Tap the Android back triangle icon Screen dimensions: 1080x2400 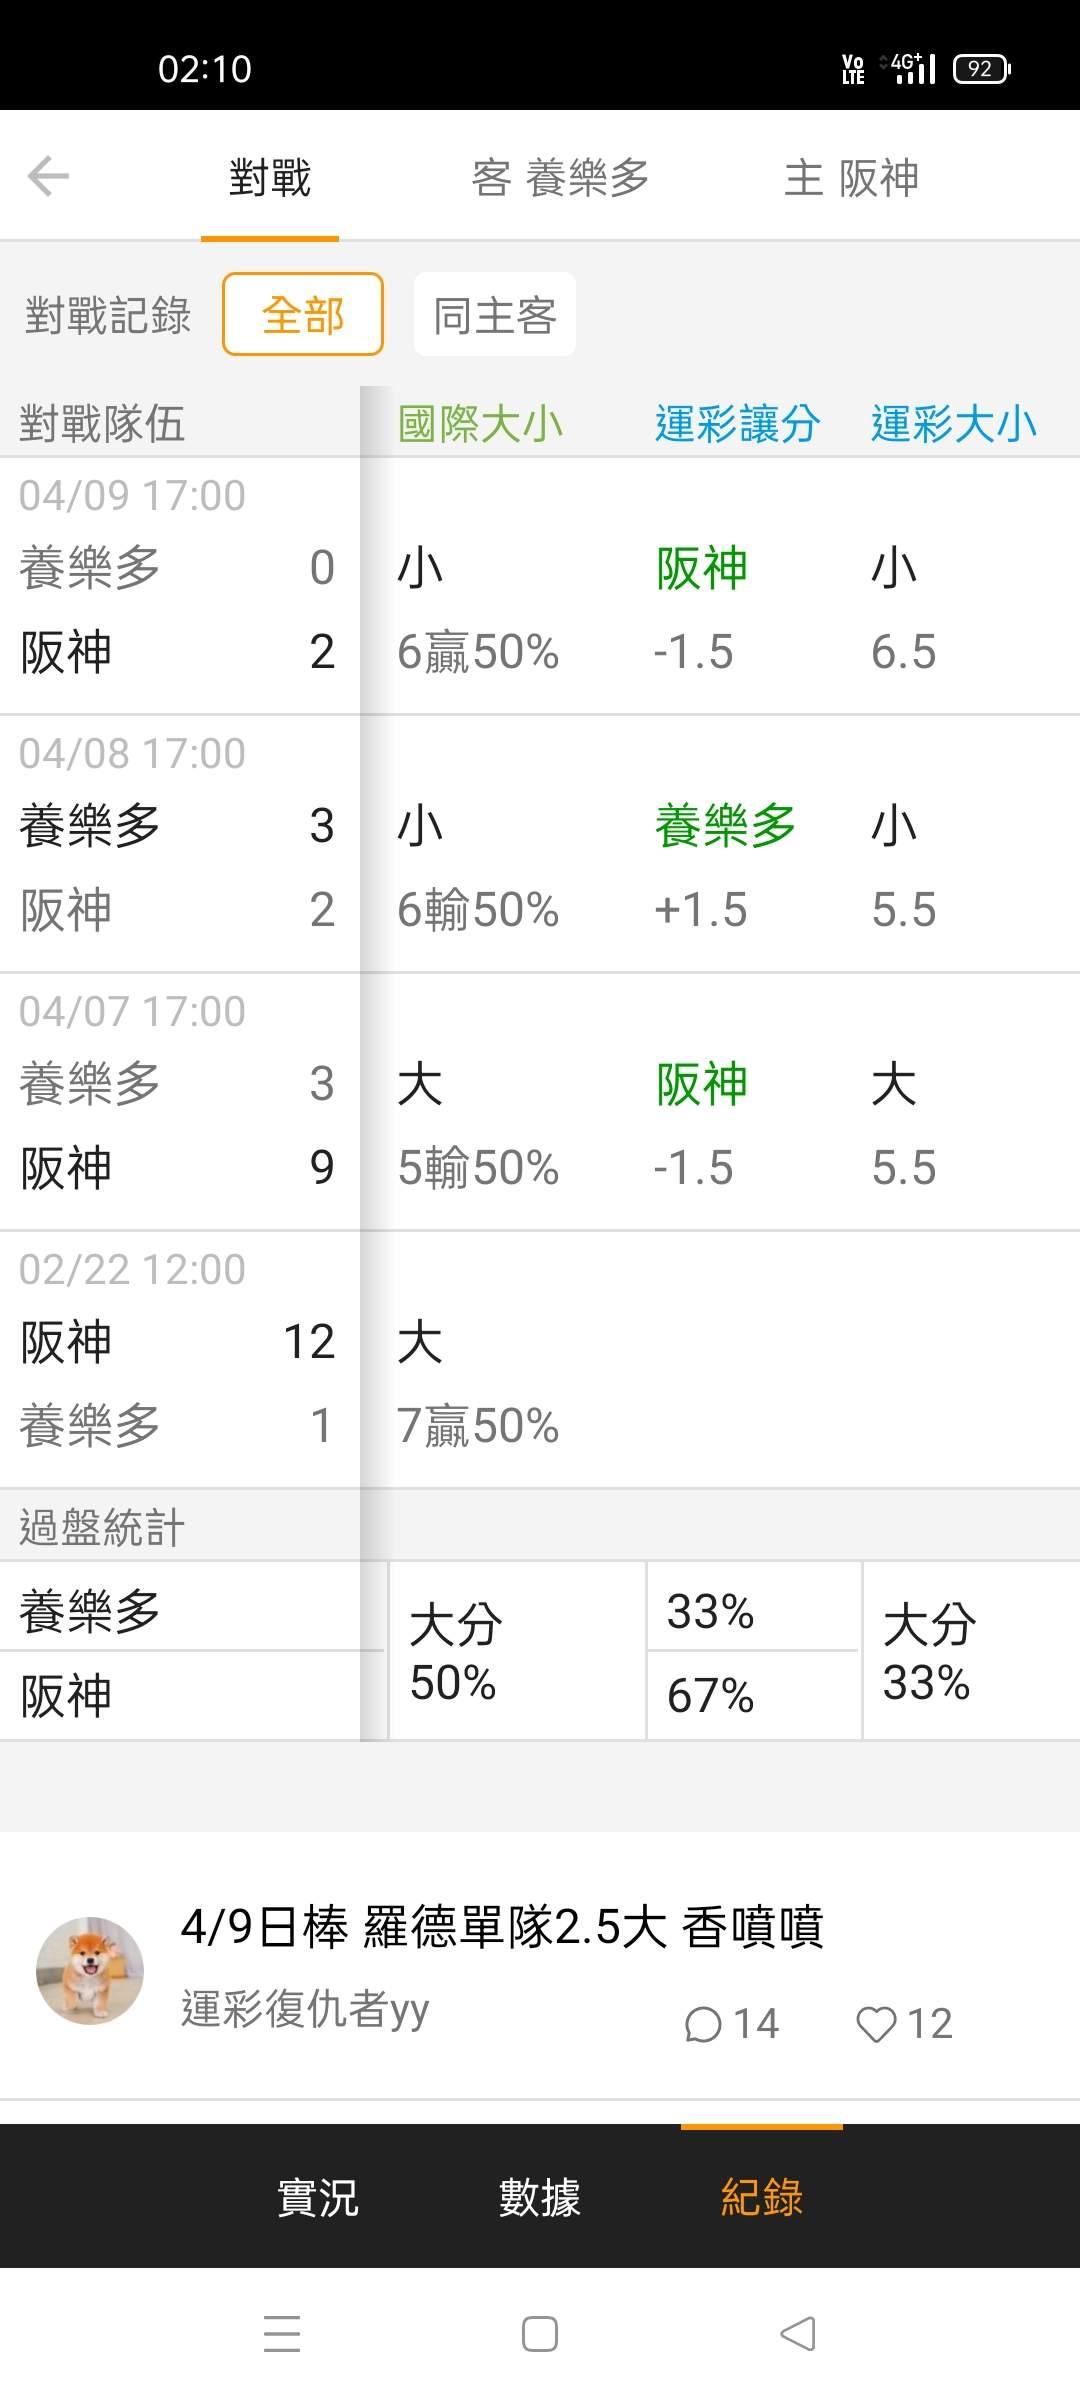[798, 2333]
